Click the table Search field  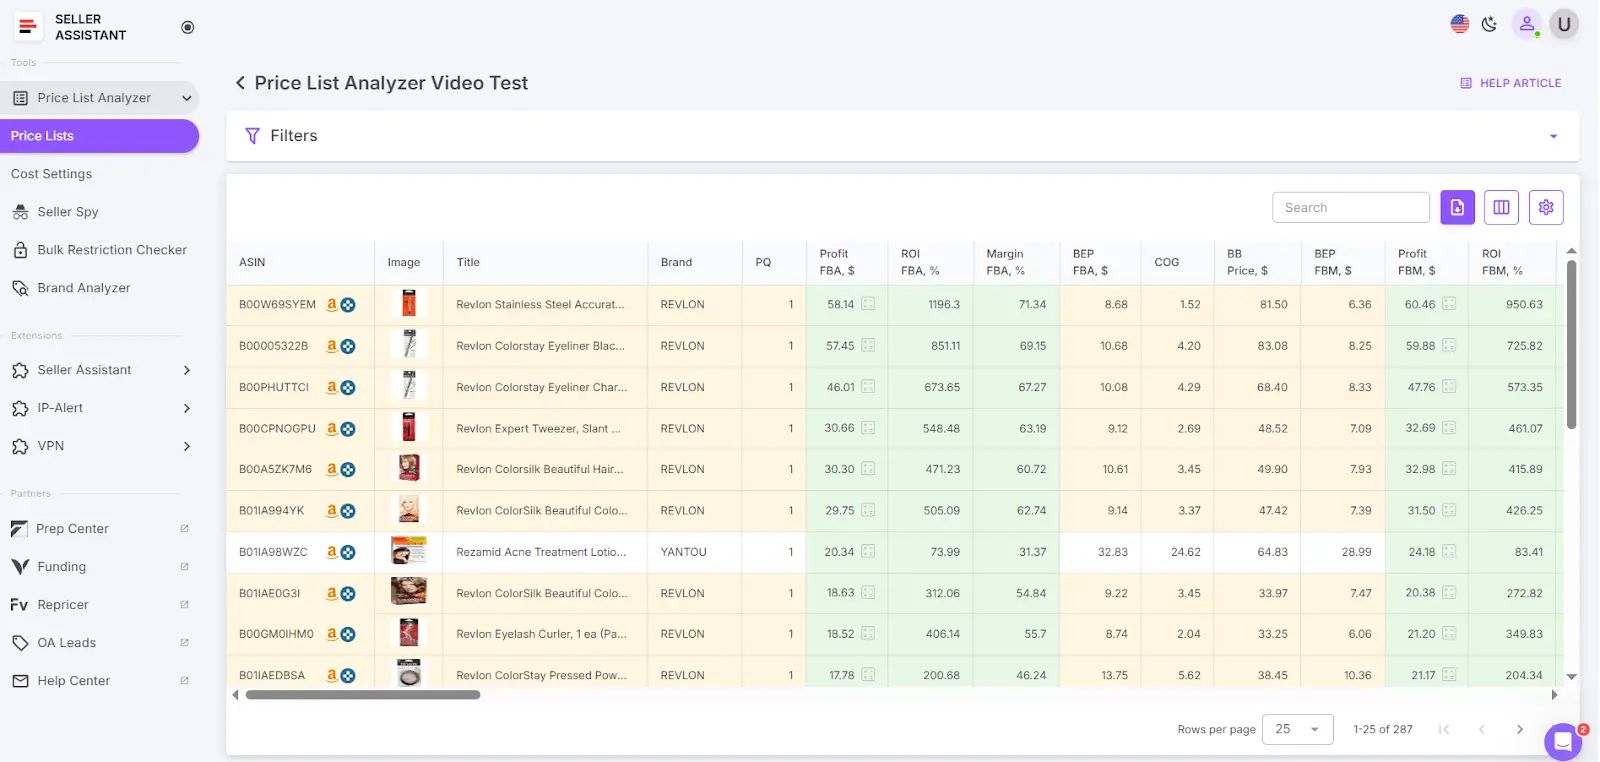(x=1351, y=207)
